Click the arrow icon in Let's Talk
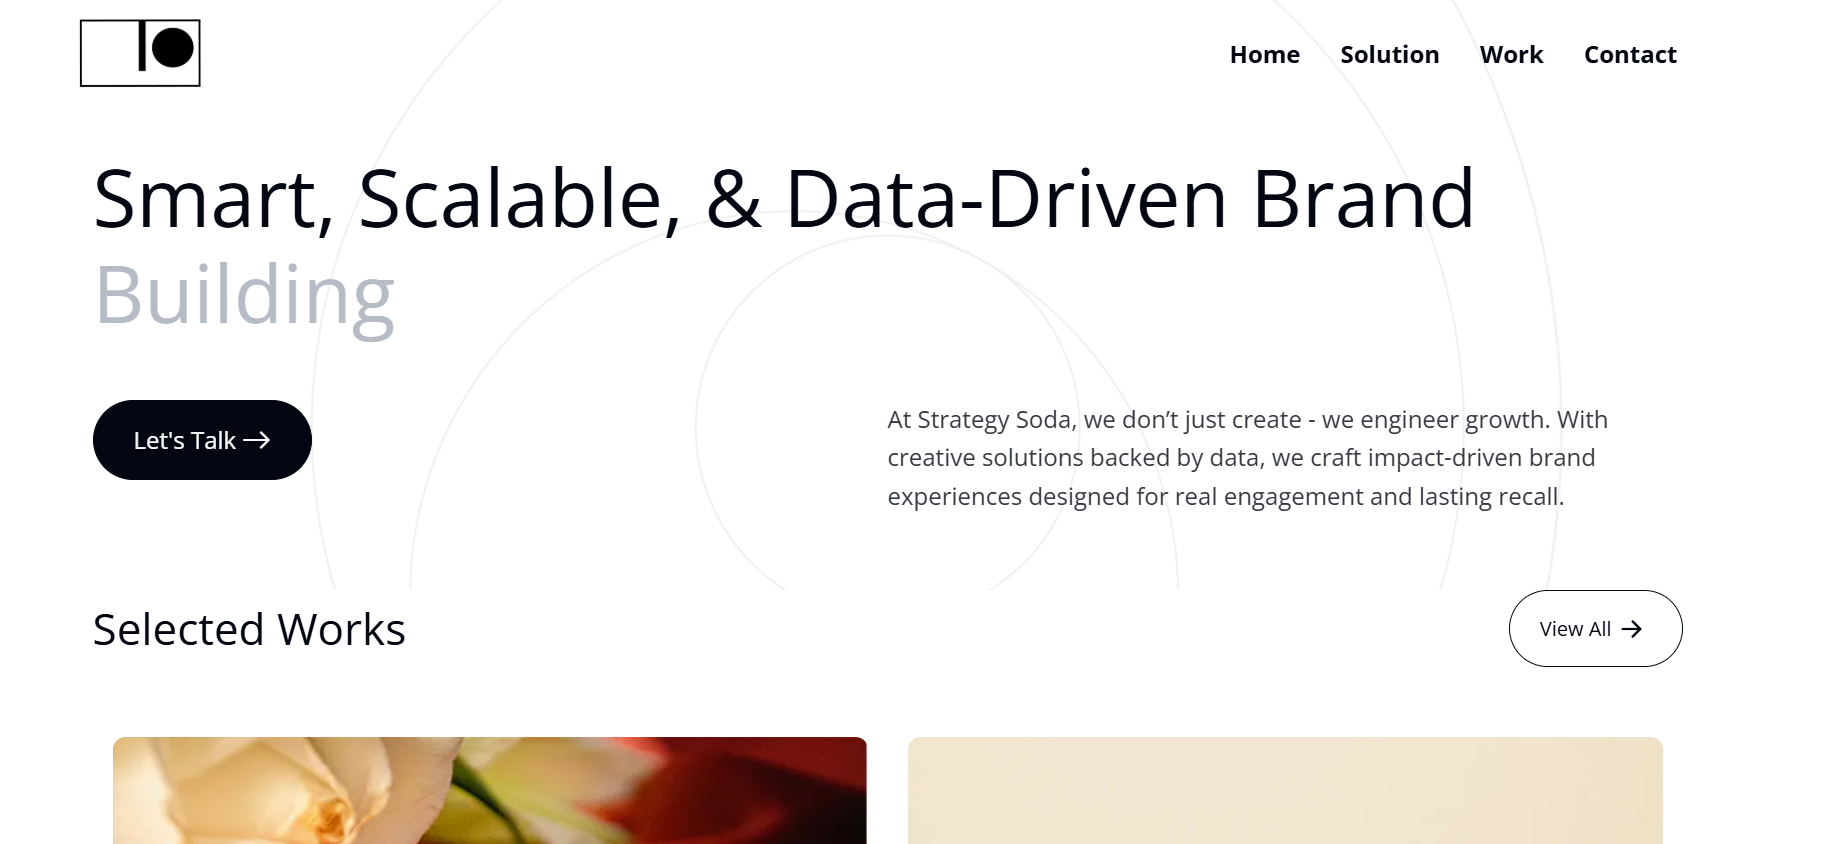Screen dimensions: 1831x844 click(257, 440)
